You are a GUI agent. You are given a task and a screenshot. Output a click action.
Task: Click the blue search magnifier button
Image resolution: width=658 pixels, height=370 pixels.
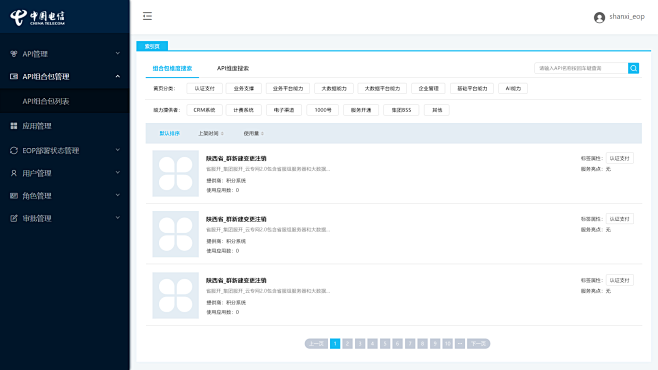[633, 68]
